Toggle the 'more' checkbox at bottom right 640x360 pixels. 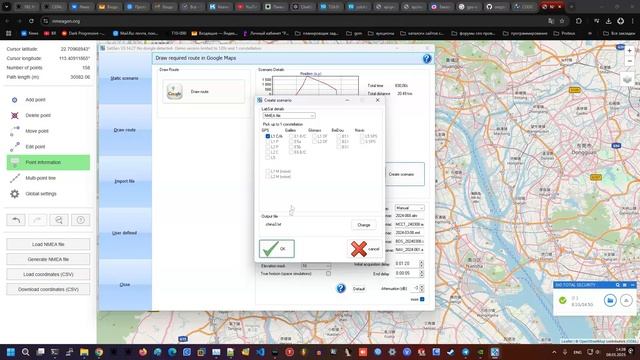[422, 299]
